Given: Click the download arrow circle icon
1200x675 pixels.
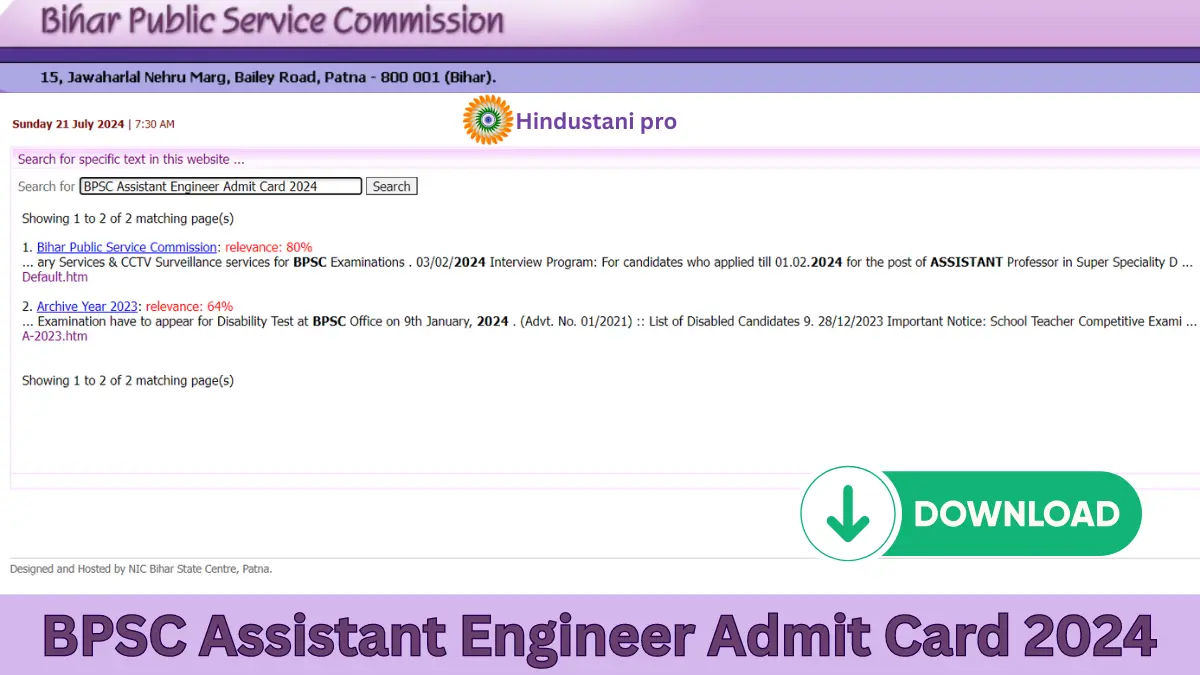Looking at the screenshot, I should [848, 514].
